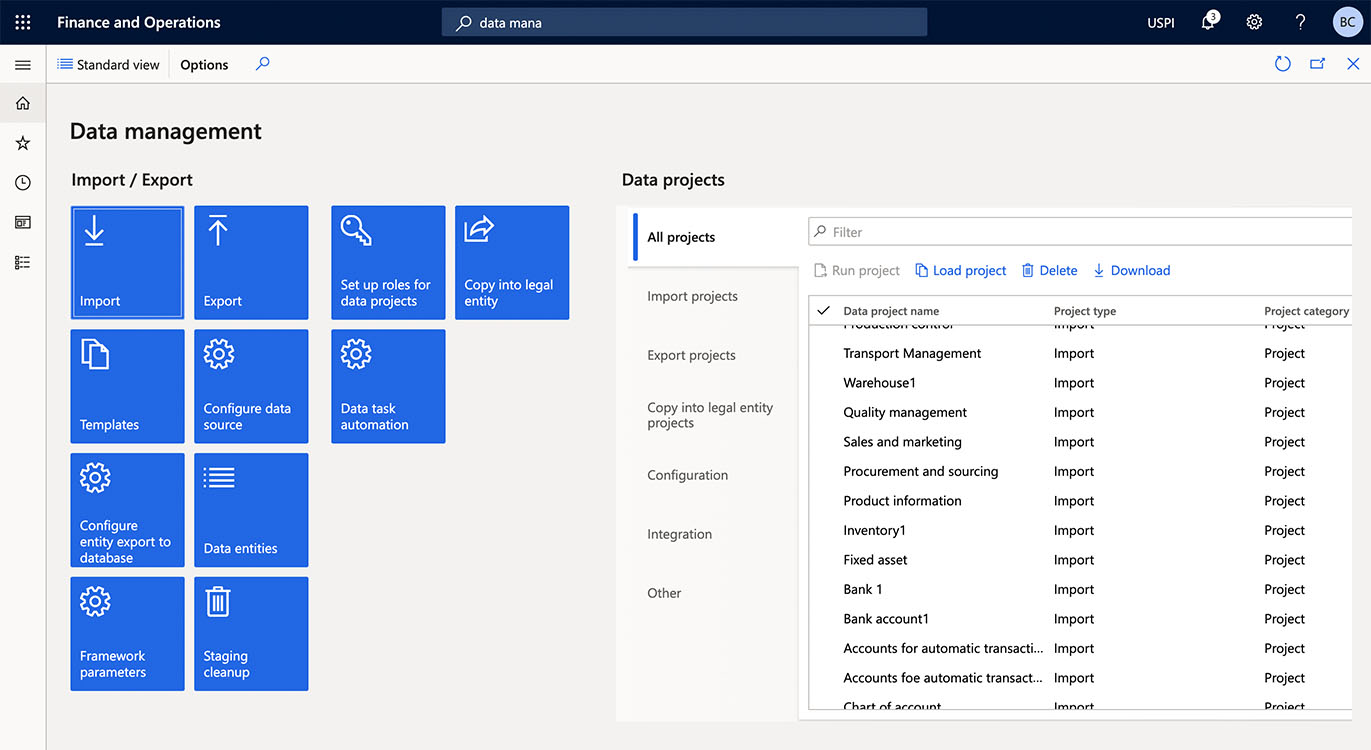Select the Quality management project row

pyautogui.click(x=1080, y=412)
